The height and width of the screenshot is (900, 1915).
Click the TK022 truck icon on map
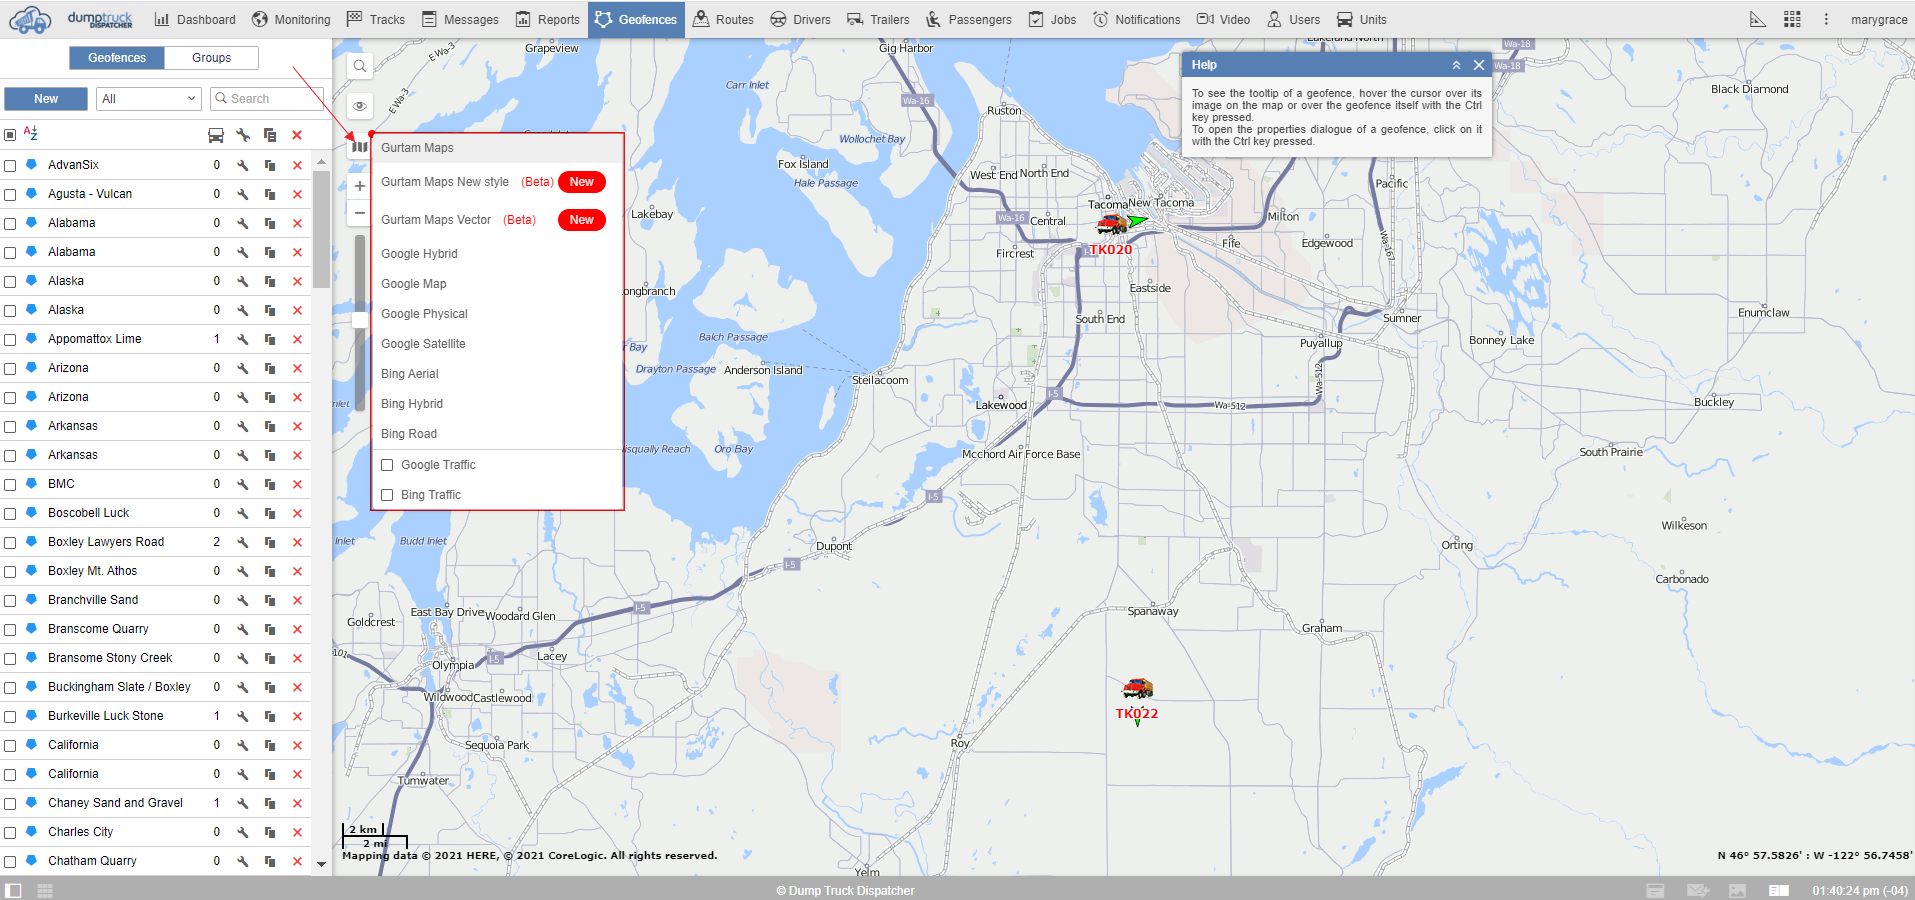(1137, 688)
